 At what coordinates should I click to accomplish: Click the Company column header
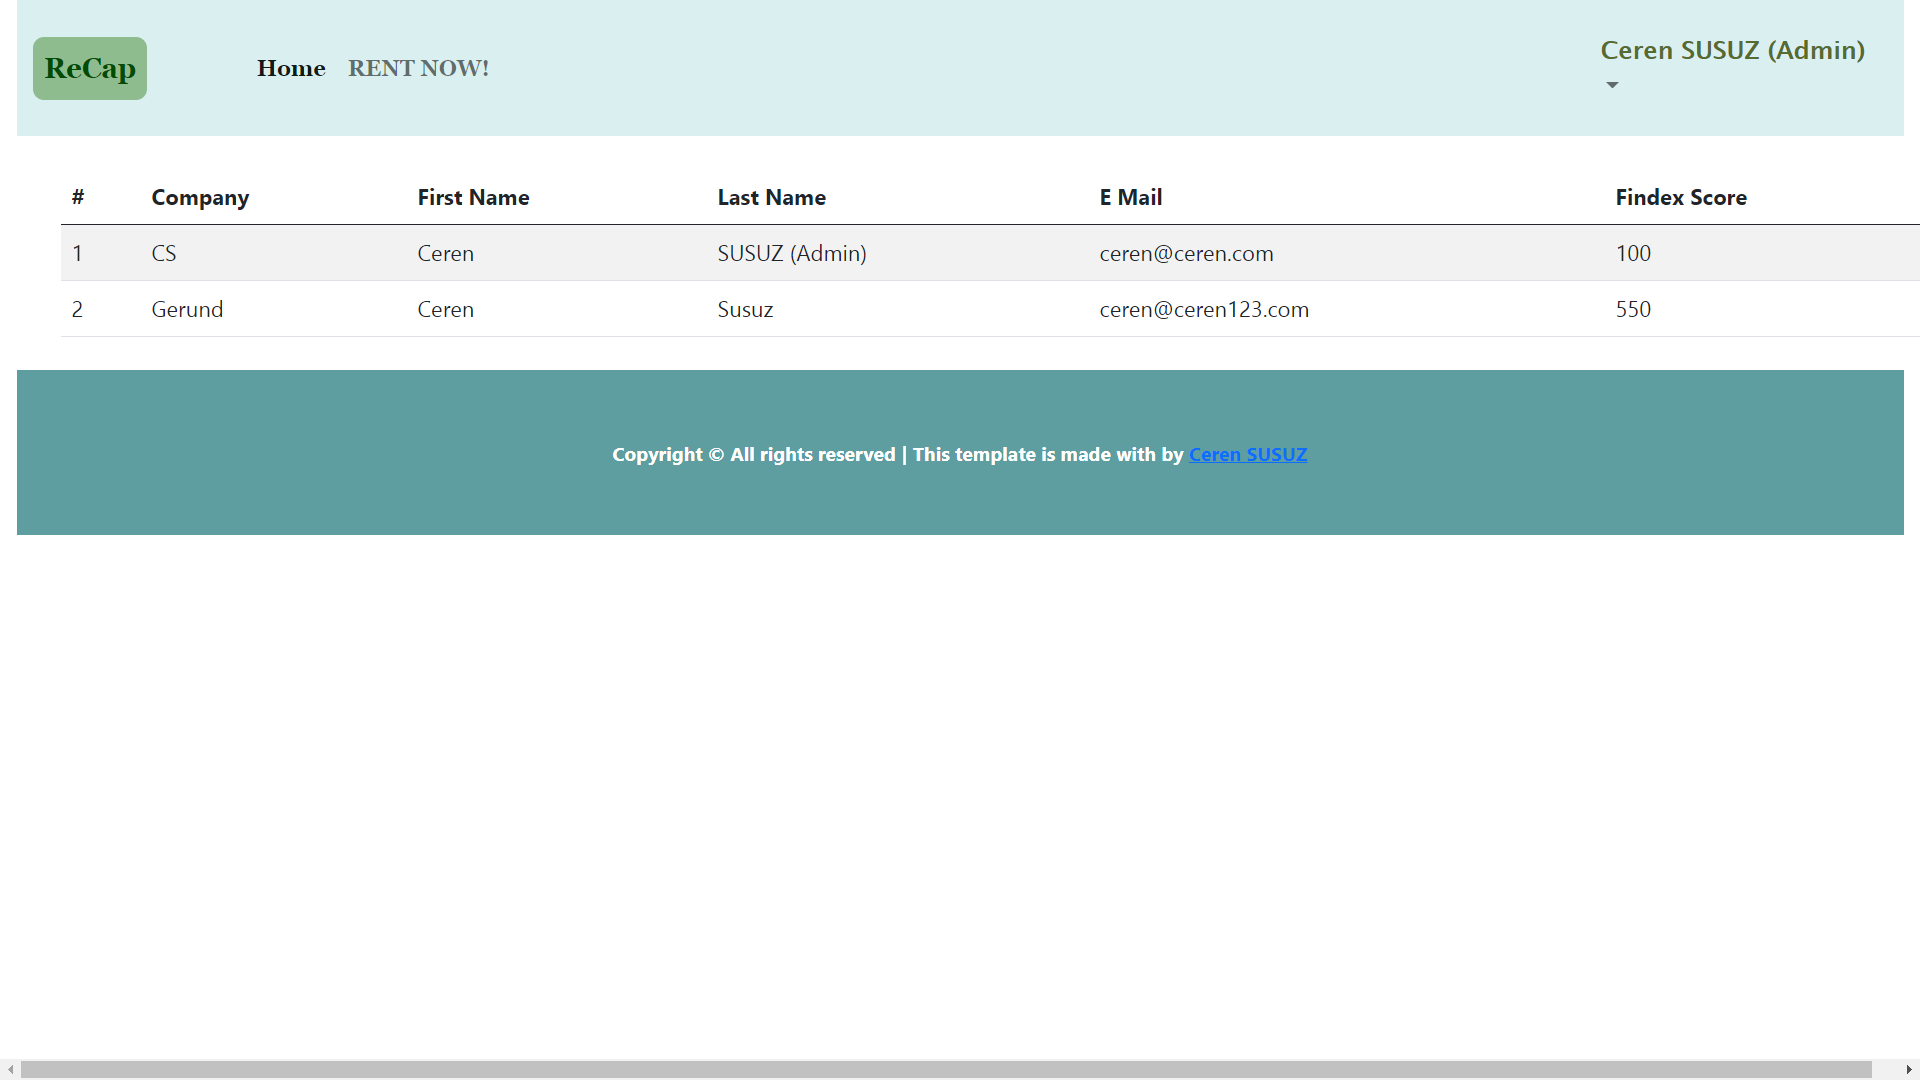(200, 197)
